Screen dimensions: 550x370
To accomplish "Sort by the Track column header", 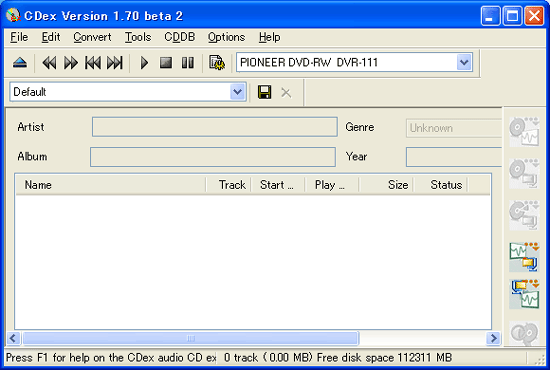I will click(x=228, y=185).
